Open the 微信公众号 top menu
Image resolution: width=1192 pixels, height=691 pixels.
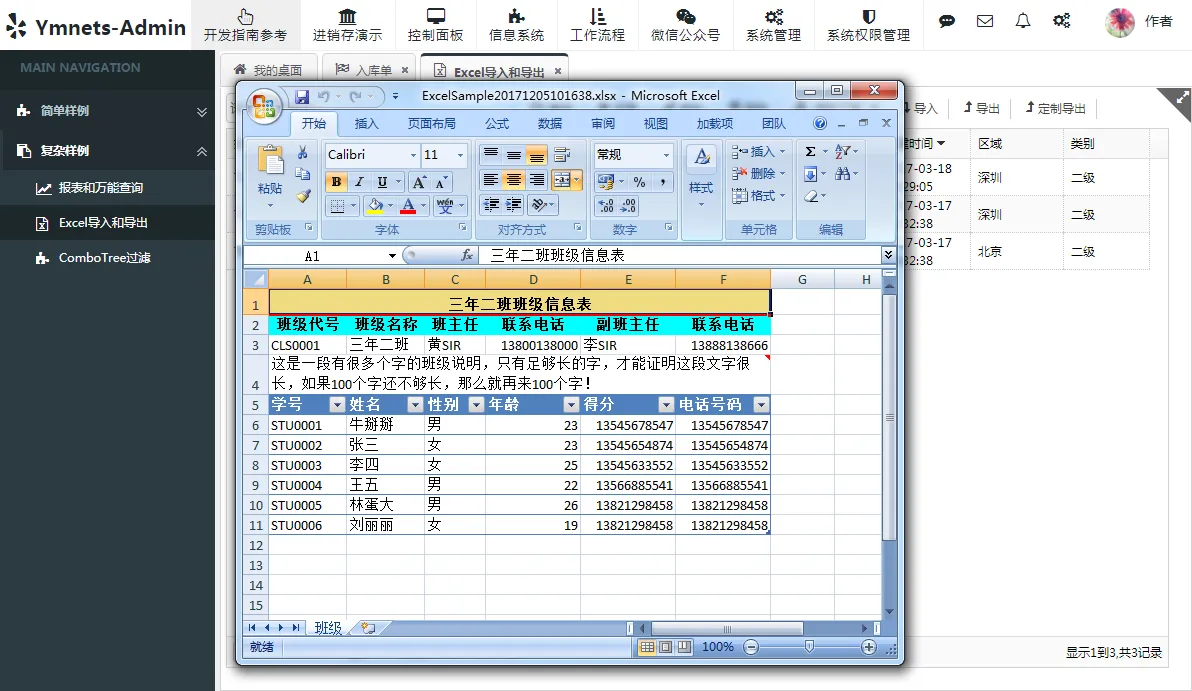click(x=685, y=25)
